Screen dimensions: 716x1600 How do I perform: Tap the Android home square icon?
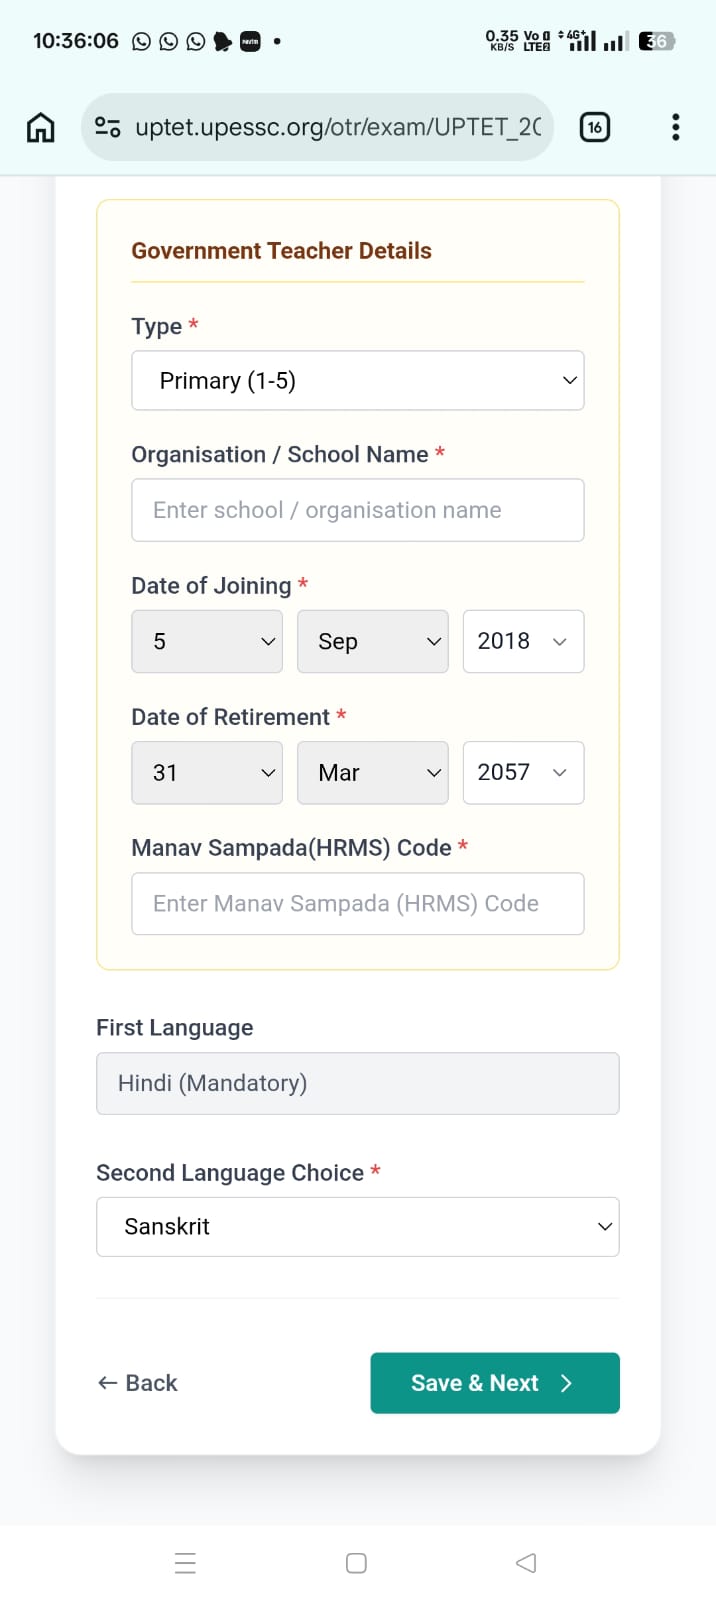pos(356,1563)
